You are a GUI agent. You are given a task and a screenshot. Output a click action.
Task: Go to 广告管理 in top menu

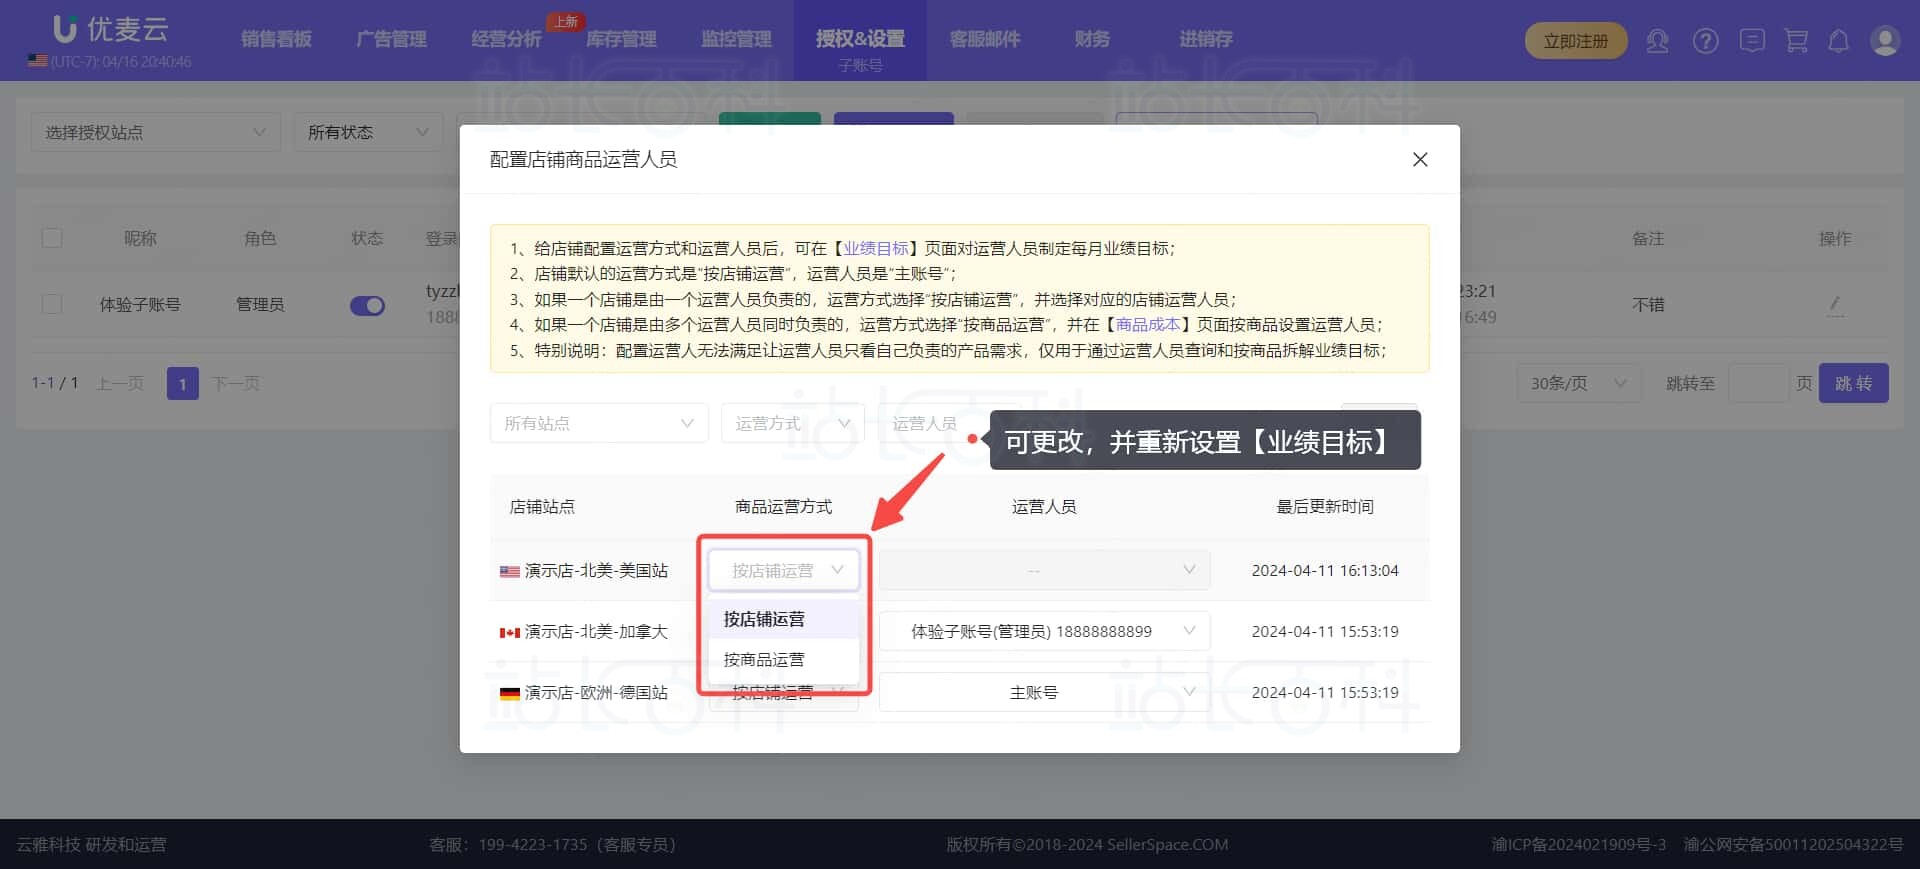(391, 39)
